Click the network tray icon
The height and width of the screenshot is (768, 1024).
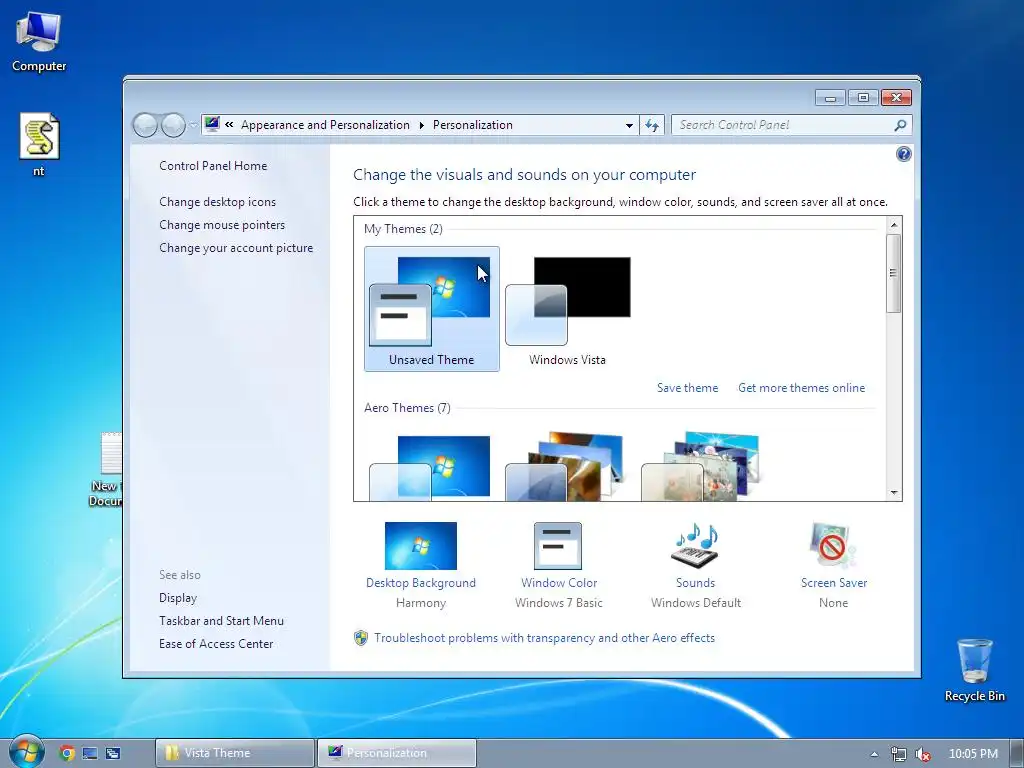899,754
